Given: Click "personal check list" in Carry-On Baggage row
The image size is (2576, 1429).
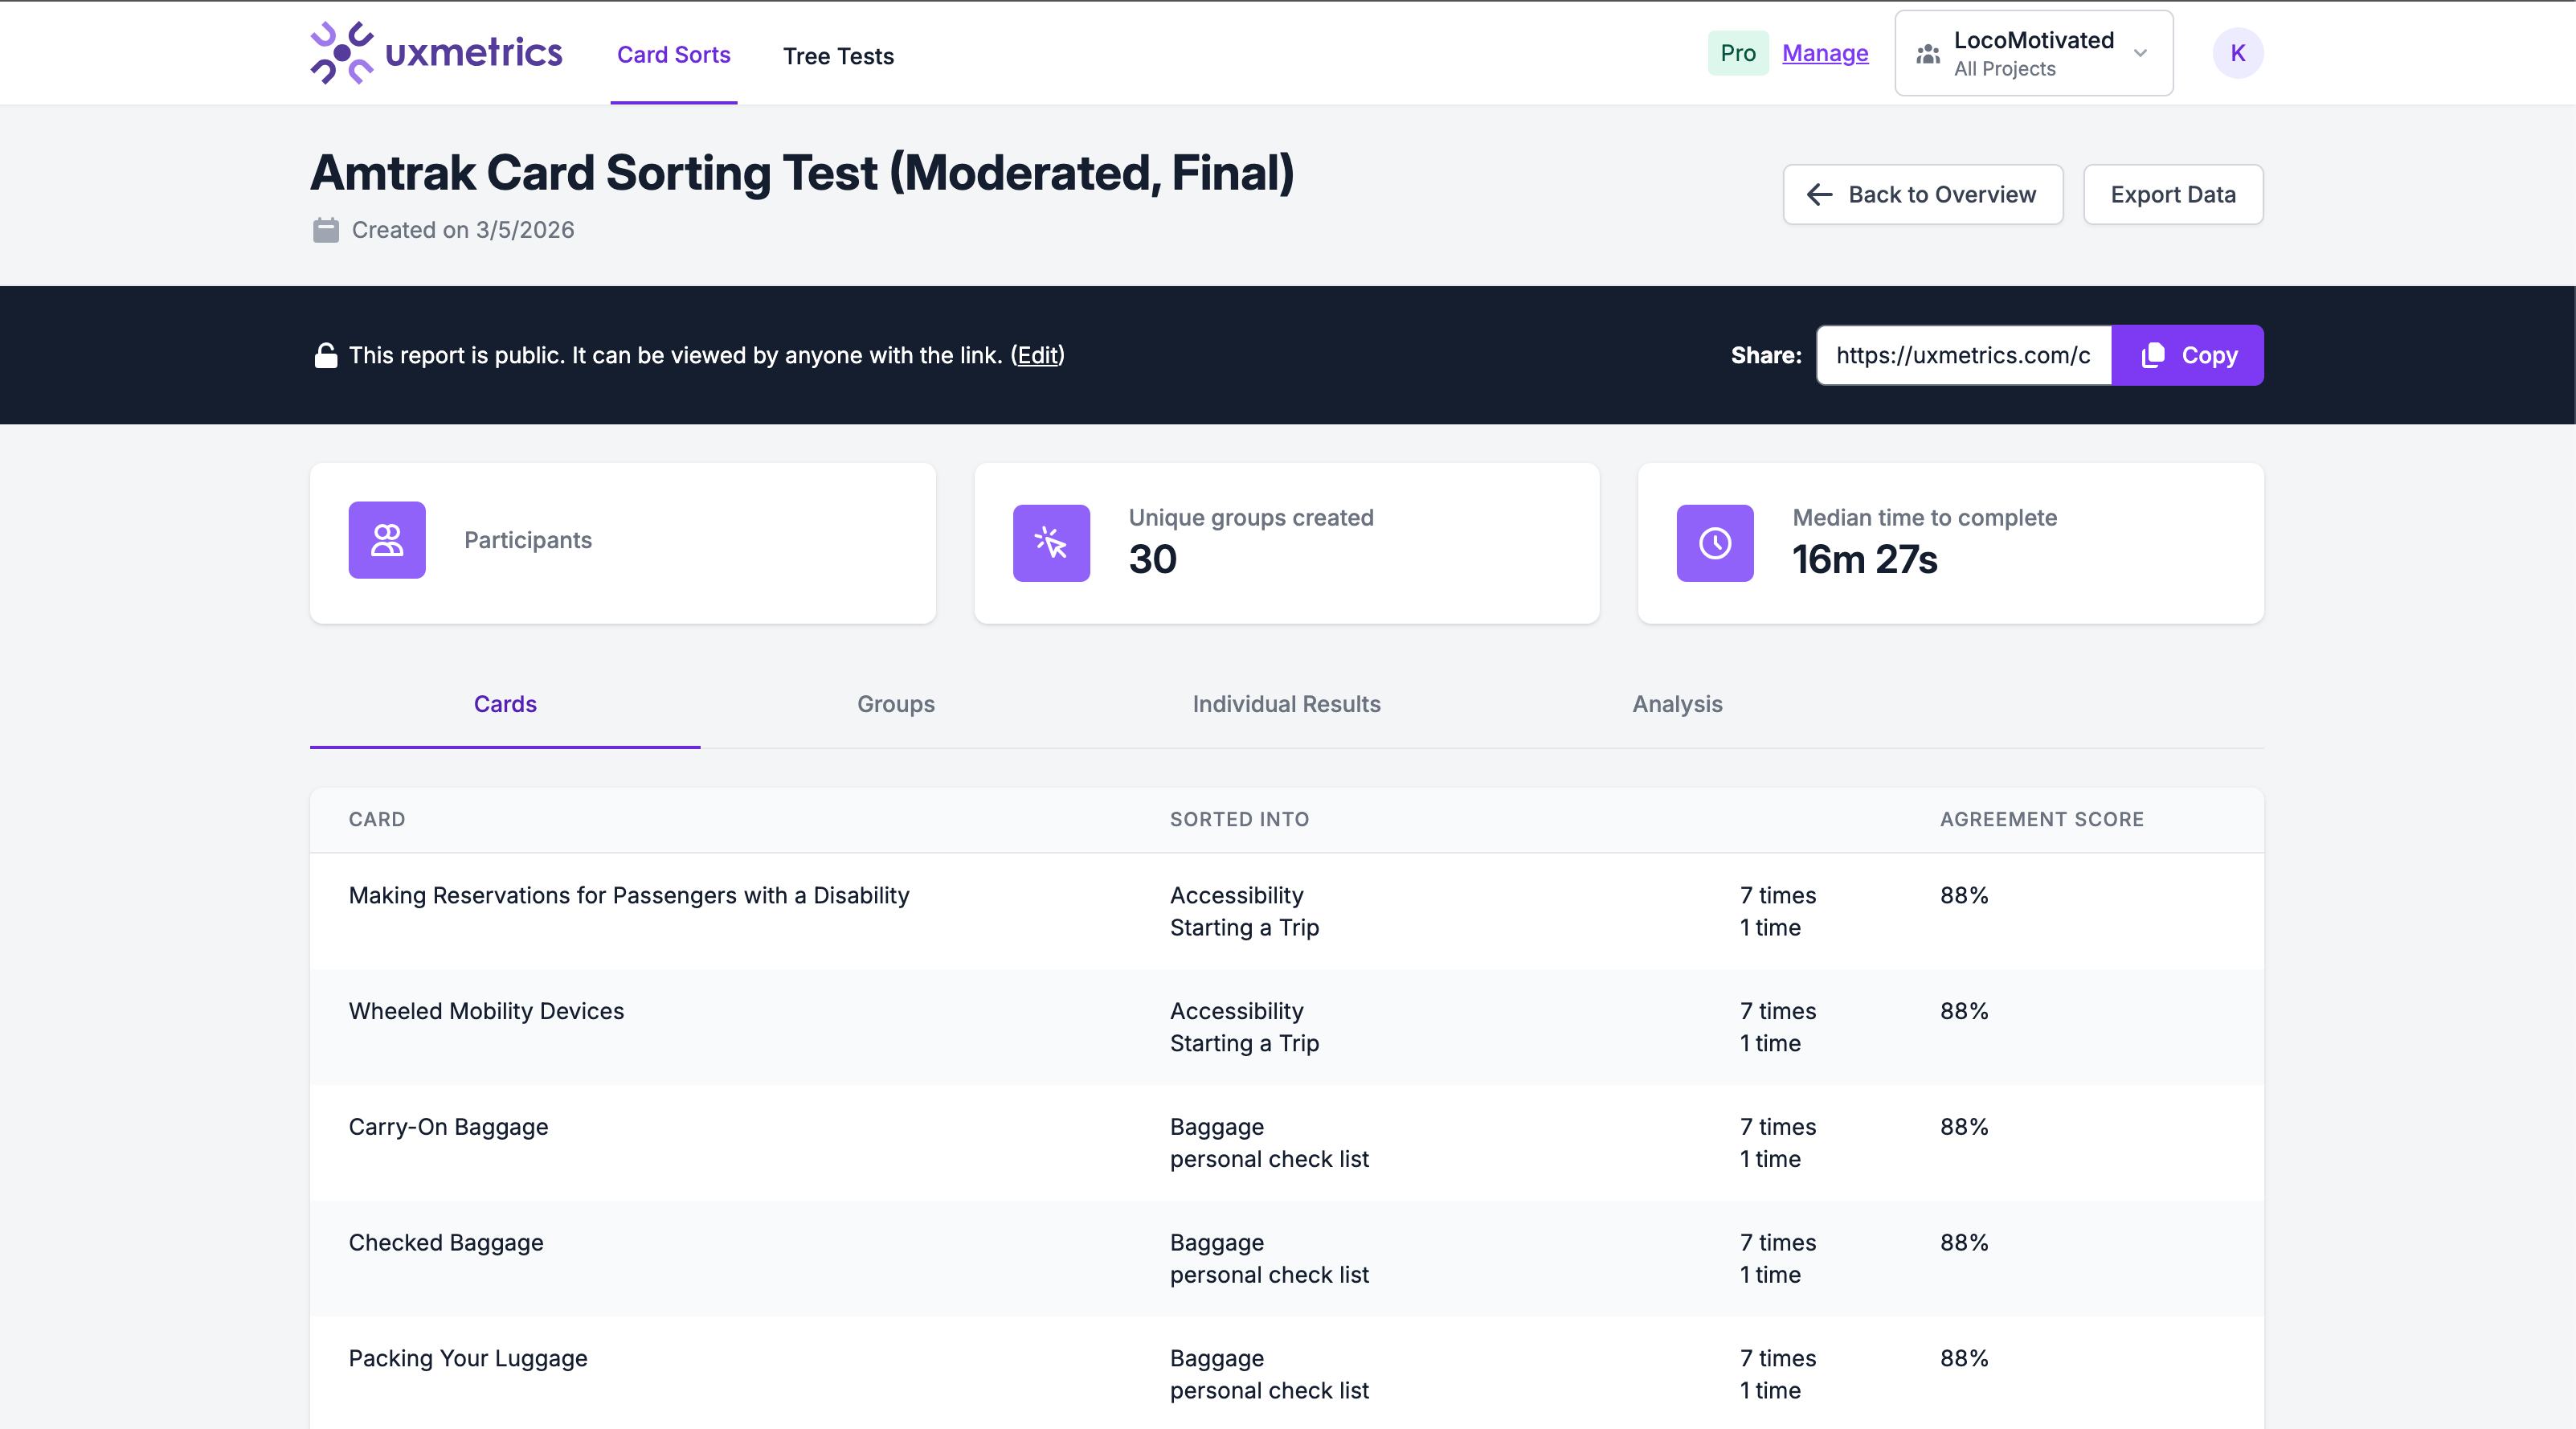Looking at the screenshot, I should tap(1269, 1159).
